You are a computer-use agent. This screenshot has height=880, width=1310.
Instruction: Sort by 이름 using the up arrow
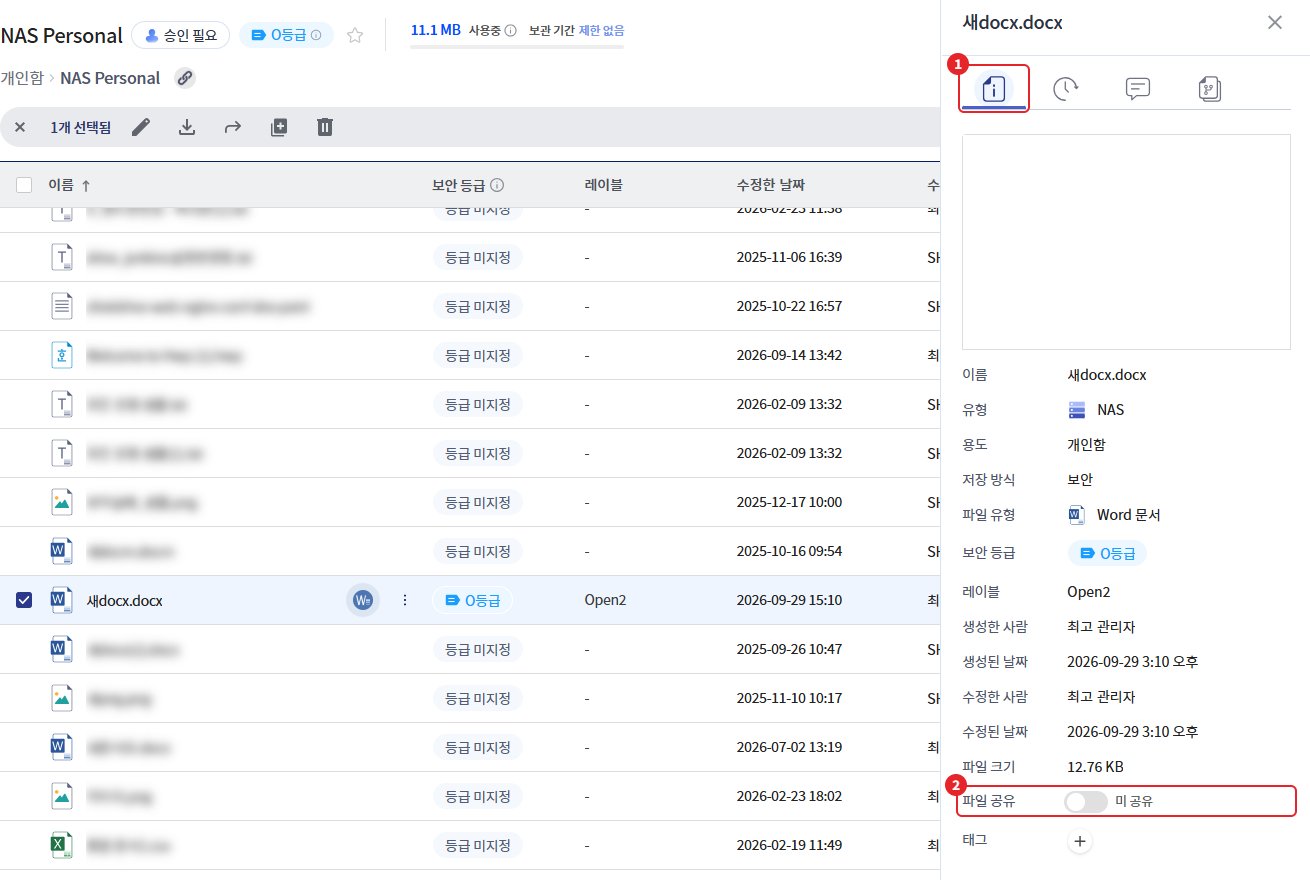coord(85,185)
